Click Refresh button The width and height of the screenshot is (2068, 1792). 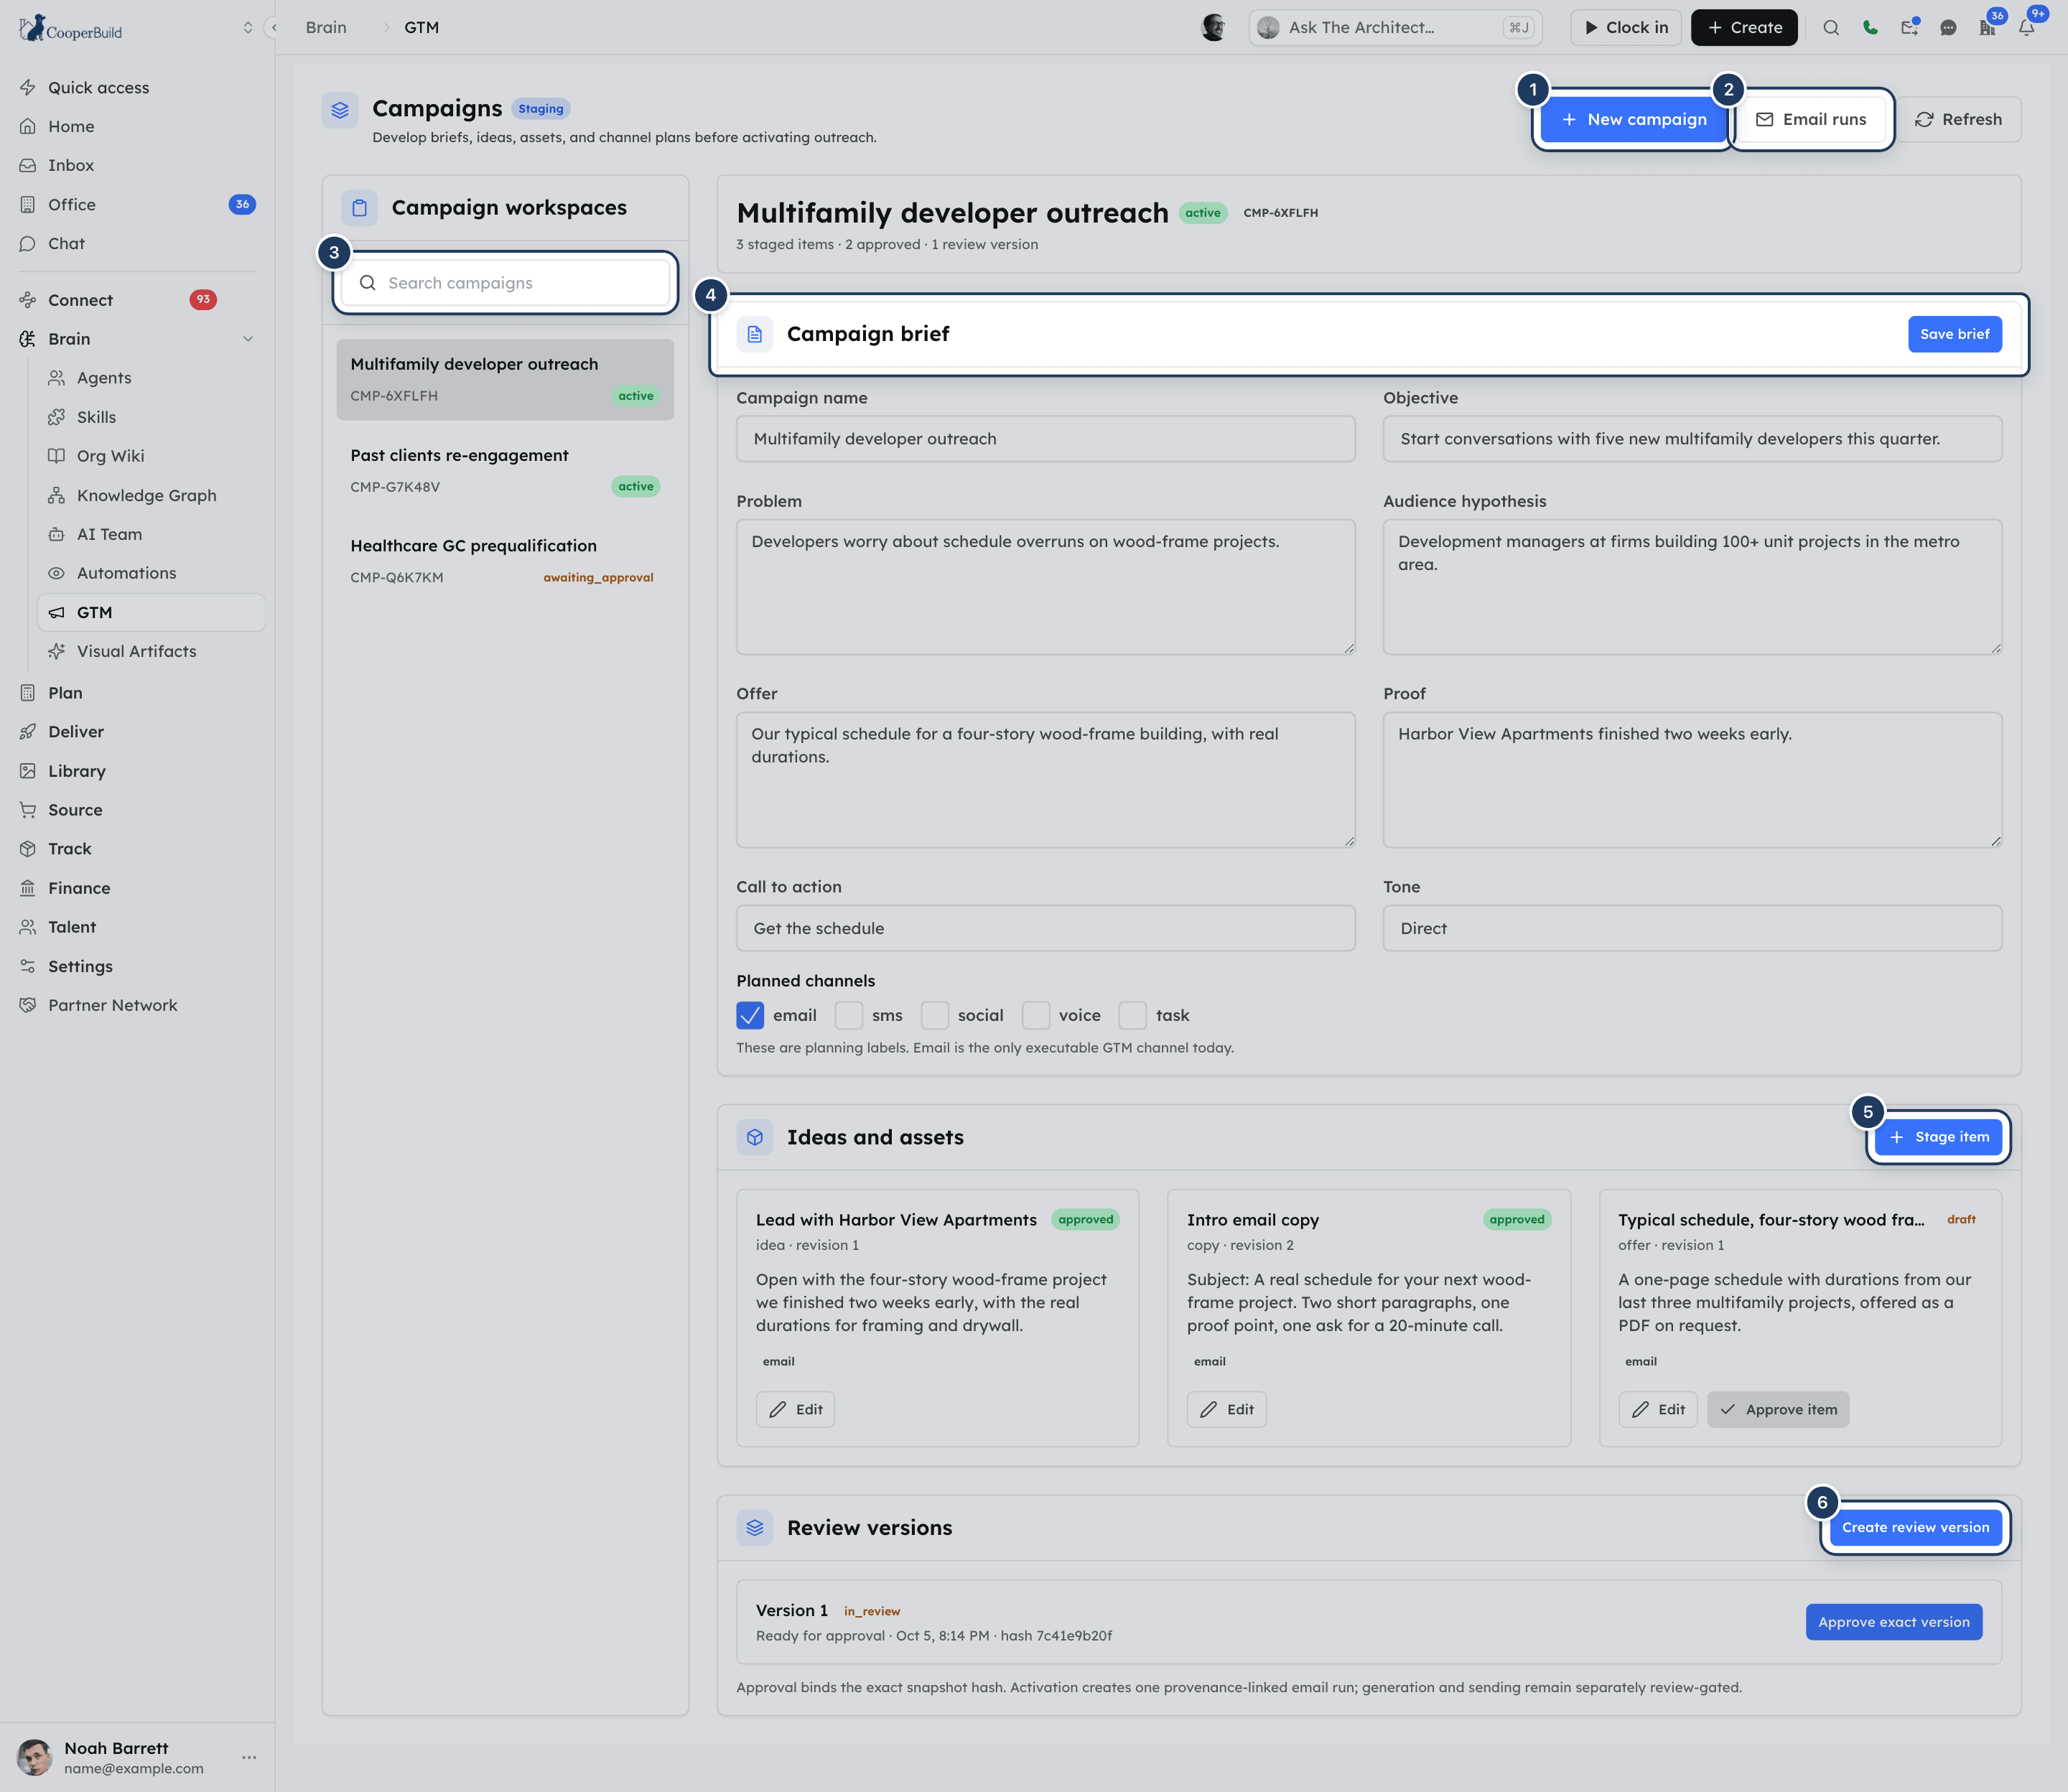1959,119
